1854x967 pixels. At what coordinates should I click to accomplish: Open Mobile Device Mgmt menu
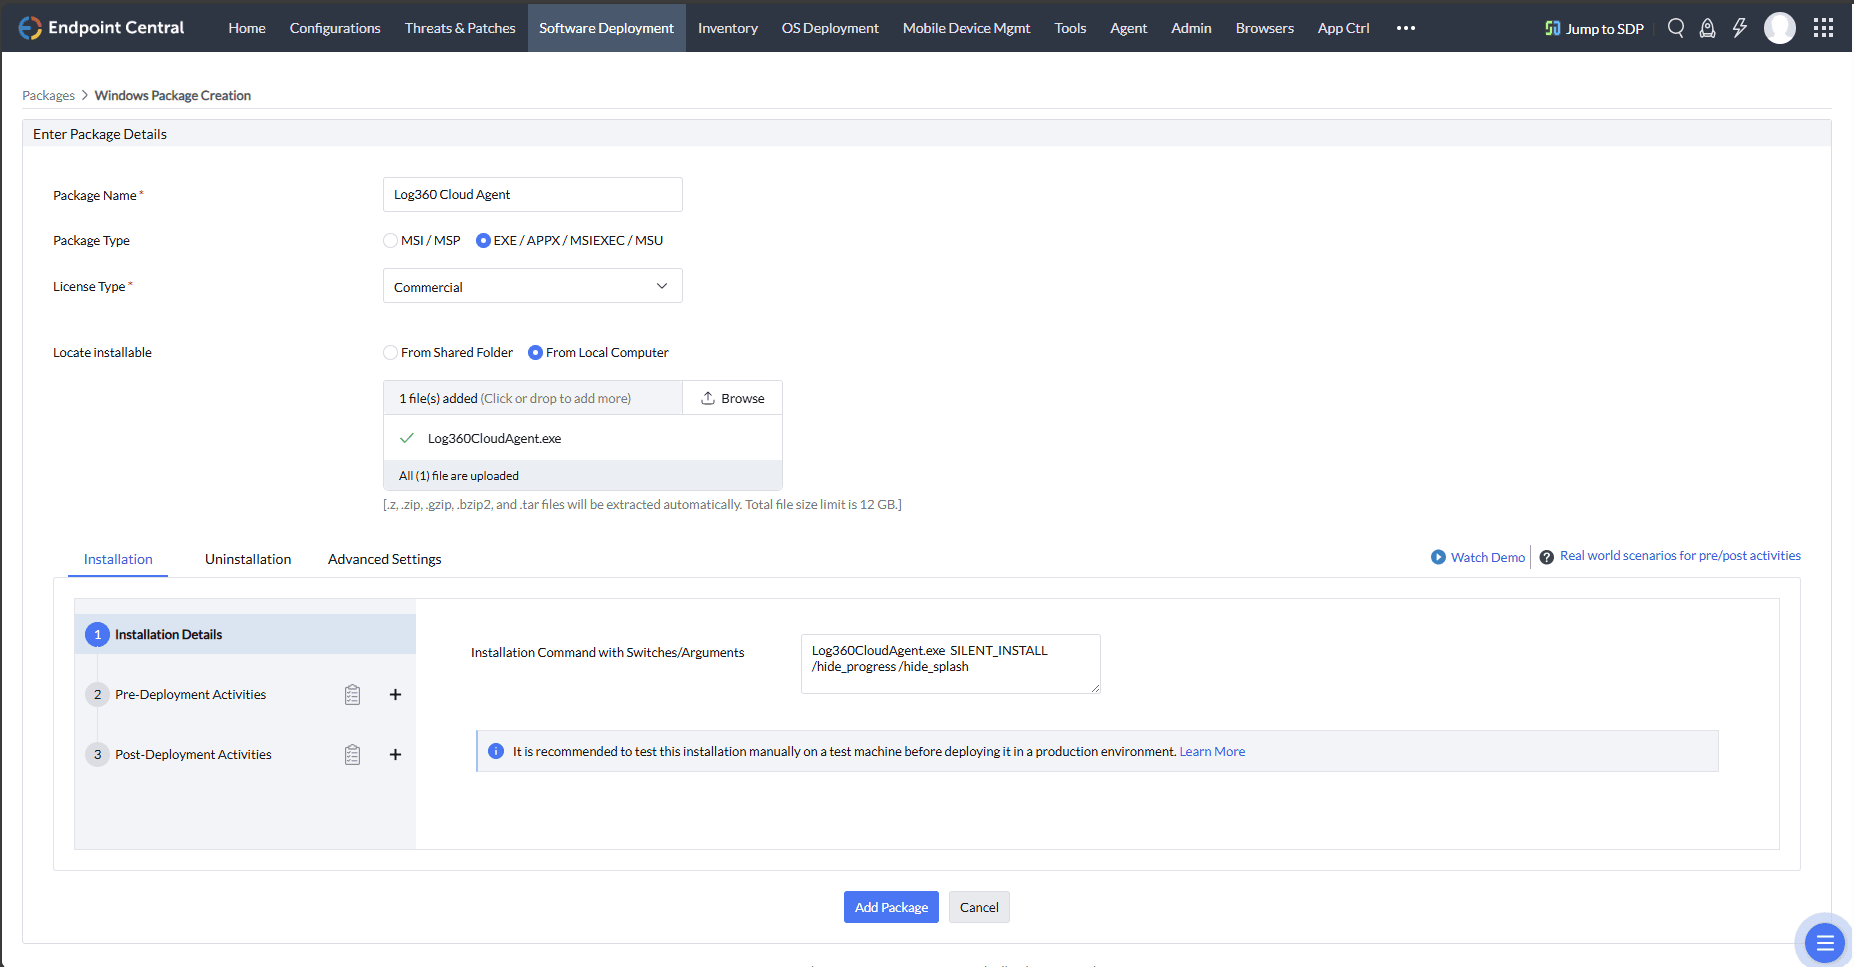[967, 28]
